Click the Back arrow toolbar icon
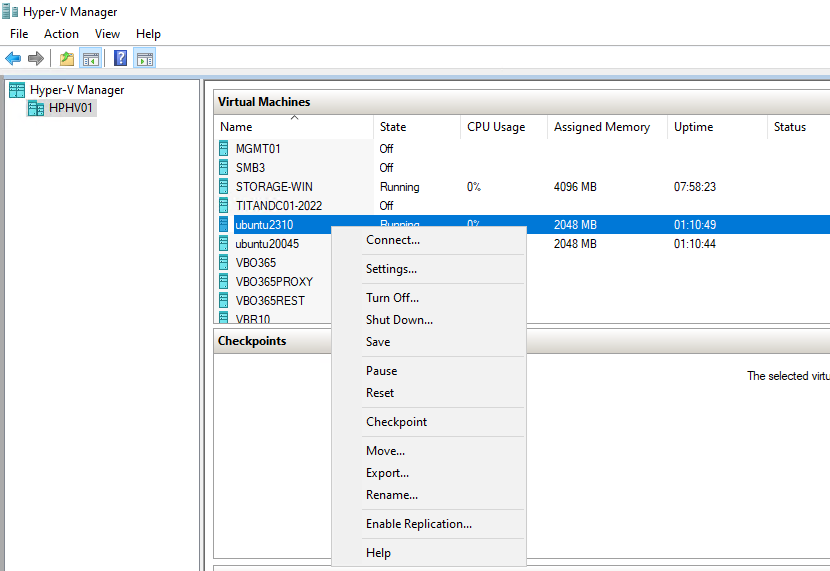This screenshot has width=830, height=571. pos(13,58)
